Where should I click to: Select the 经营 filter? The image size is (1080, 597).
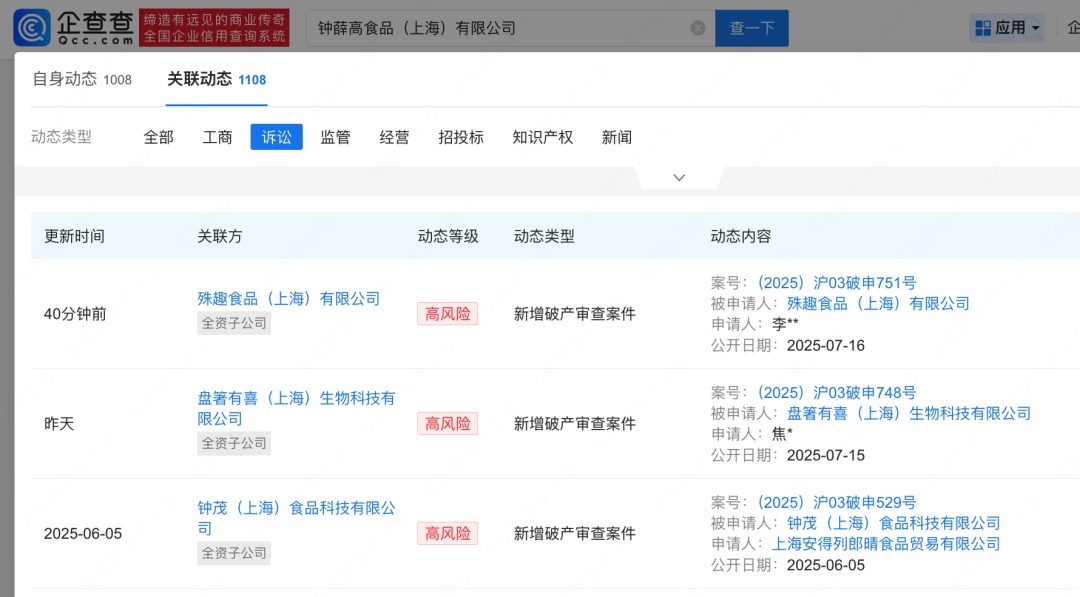(394, 137)
